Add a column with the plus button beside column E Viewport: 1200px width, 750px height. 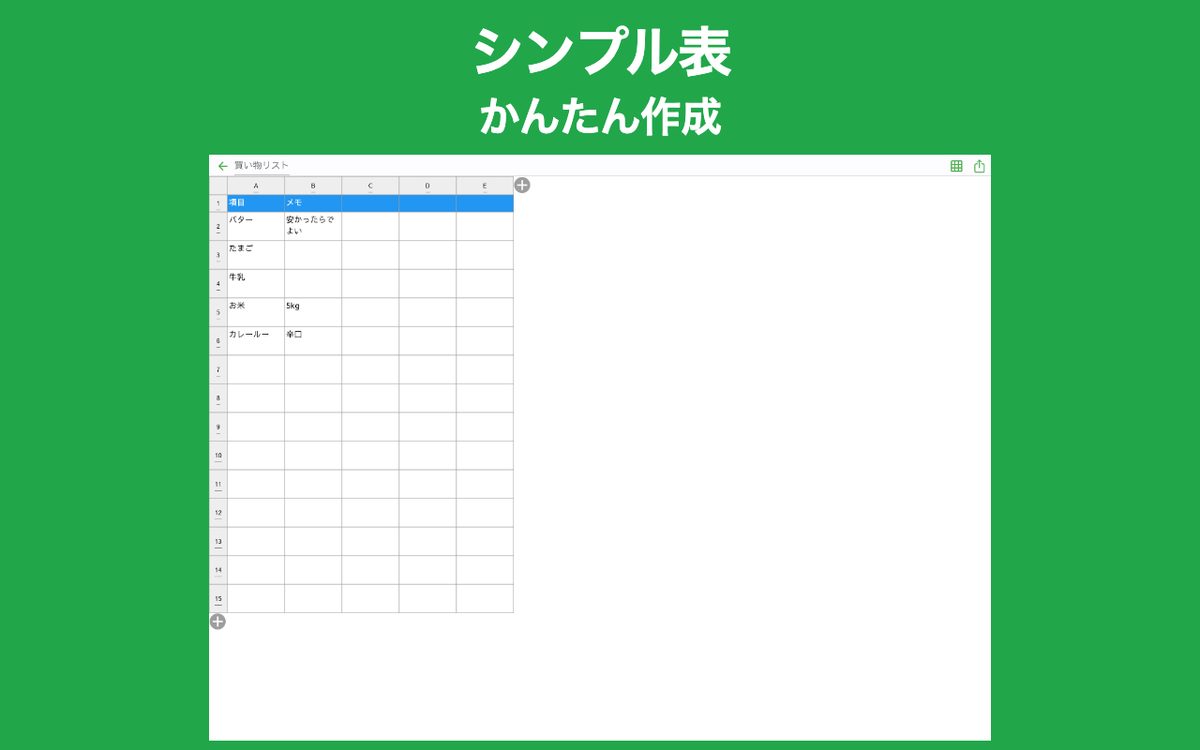tap(522, 185)
